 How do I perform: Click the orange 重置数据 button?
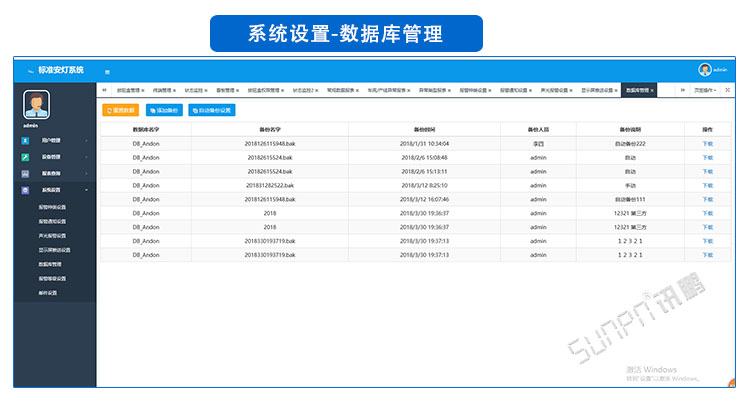(121, 110)
